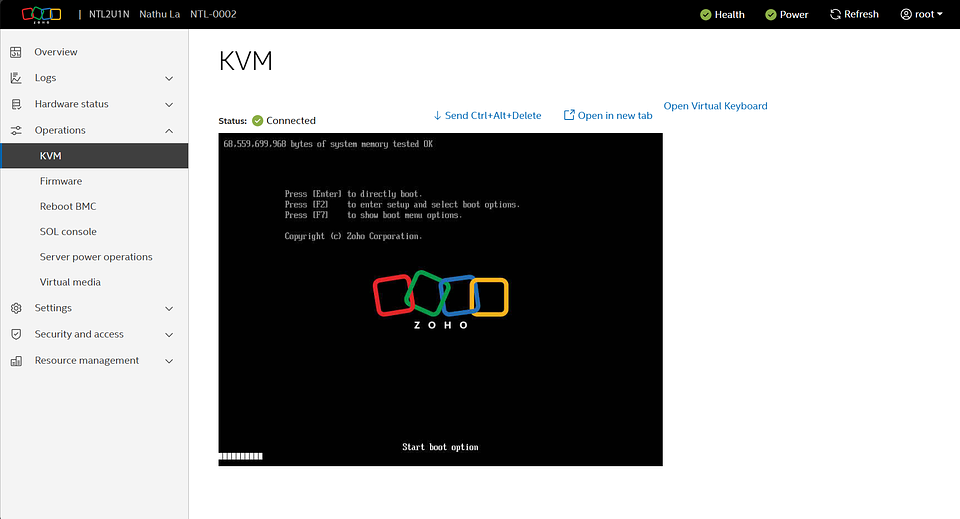Click the external link icon for new tab
Image resolution: width=960 pixels, height=519 pixels.
569,114
